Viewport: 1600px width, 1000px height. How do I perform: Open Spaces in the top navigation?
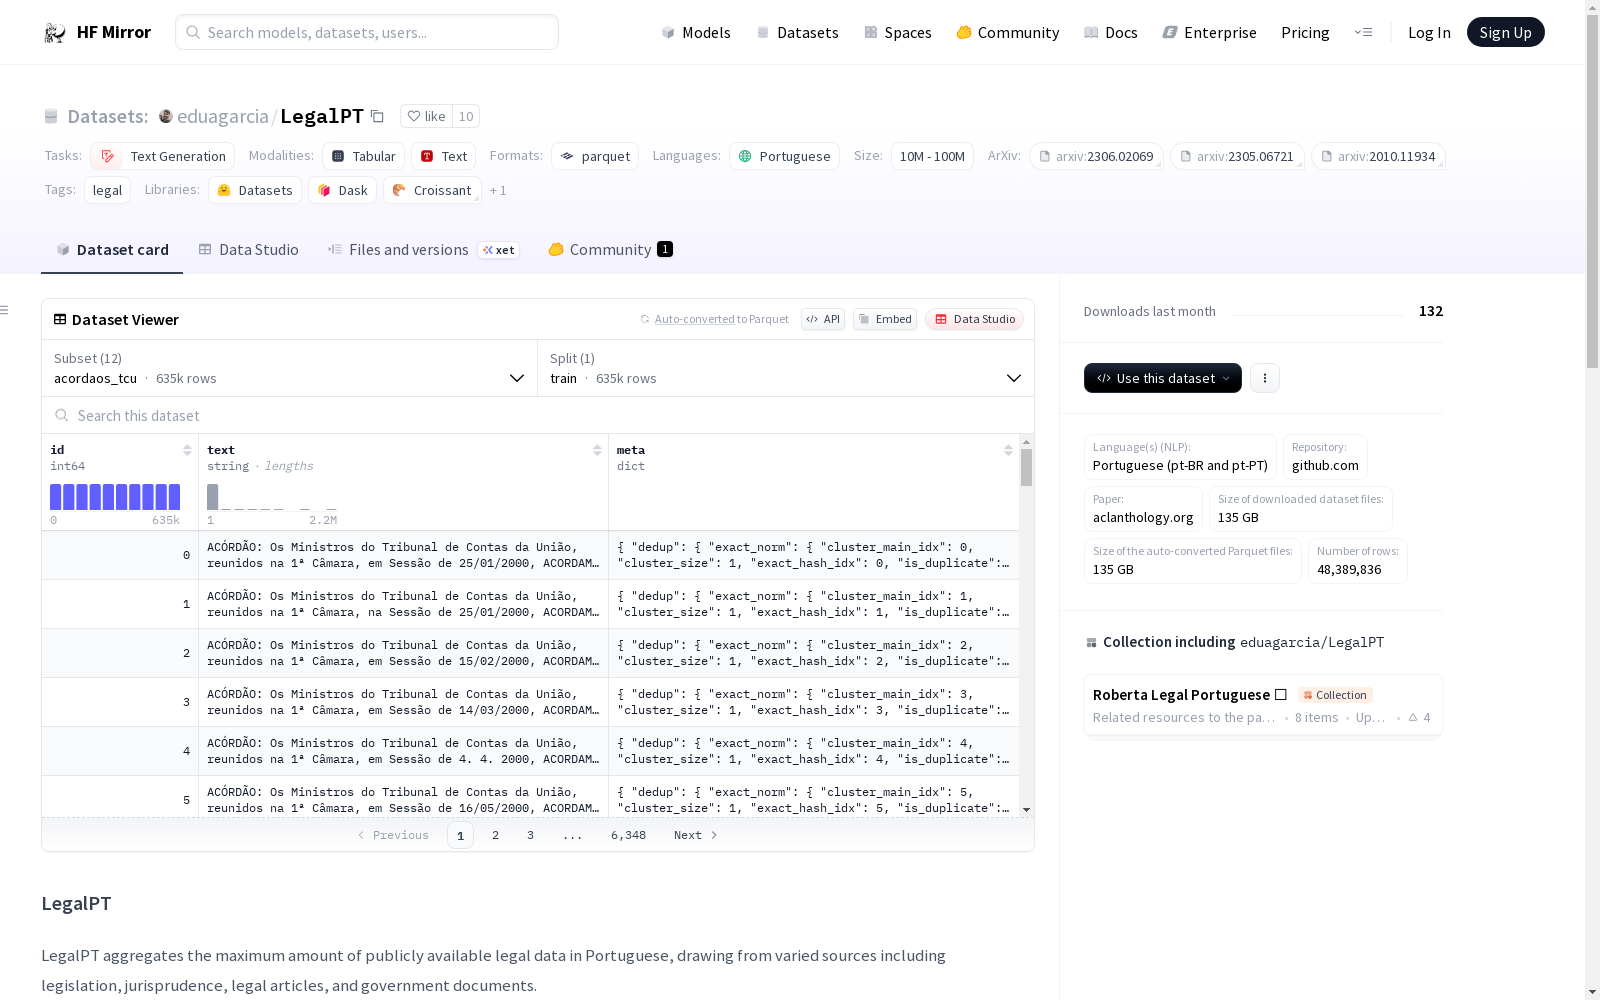coord(898,33)
